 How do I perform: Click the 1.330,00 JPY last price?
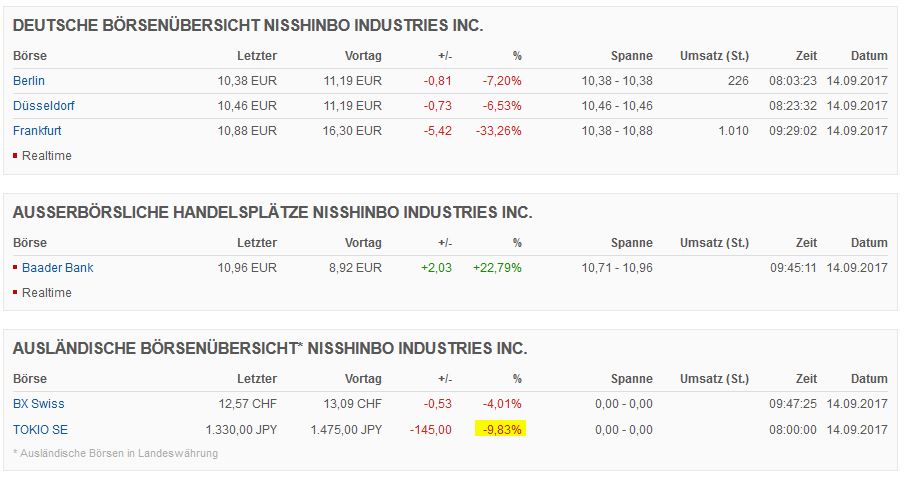tap(241, 430)
